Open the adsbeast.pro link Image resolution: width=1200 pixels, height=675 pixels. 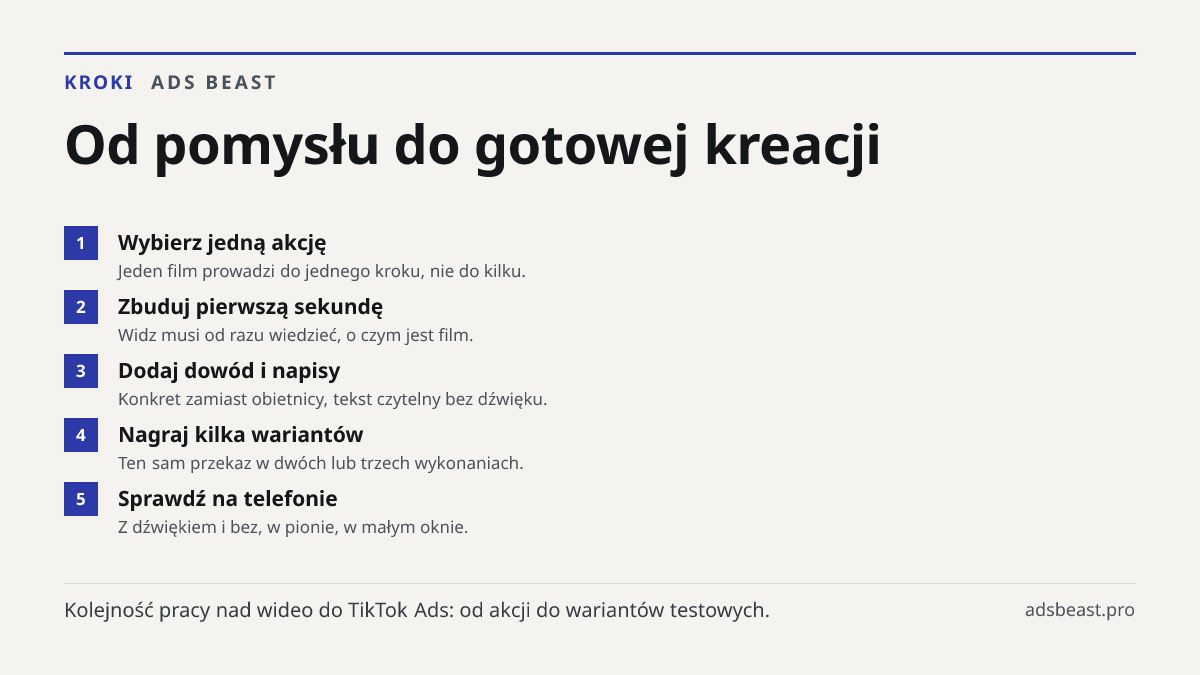coord(1080,610)
